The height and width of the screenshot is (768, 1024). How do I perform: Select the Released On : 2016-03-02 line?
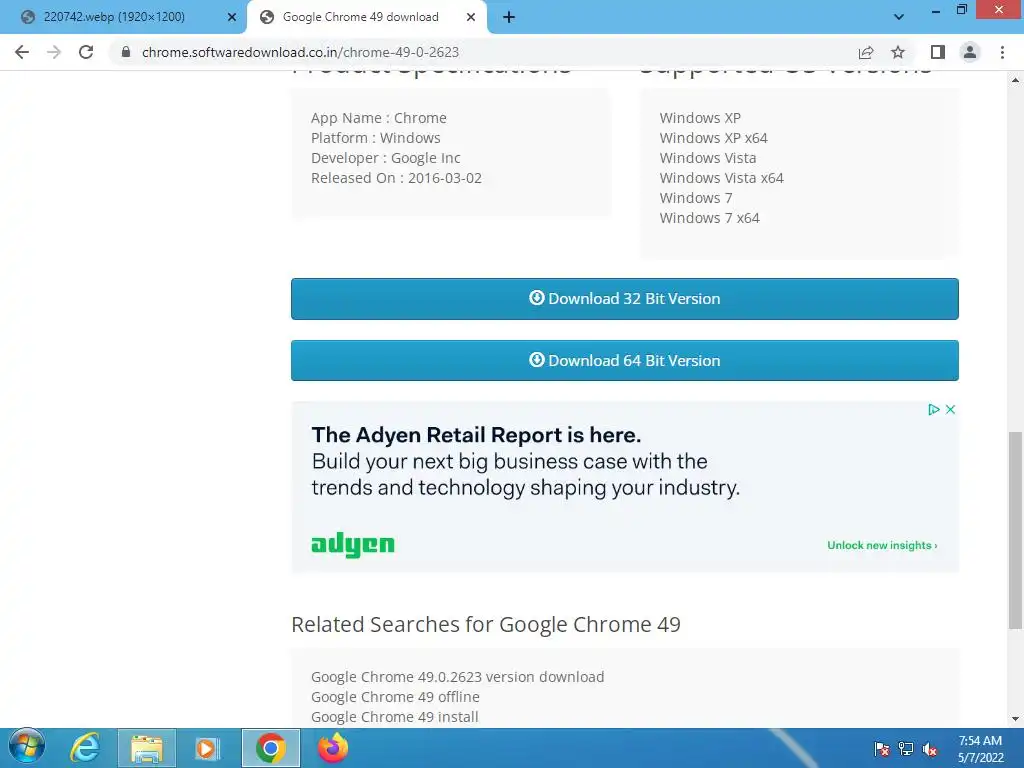tap(396, 178)
